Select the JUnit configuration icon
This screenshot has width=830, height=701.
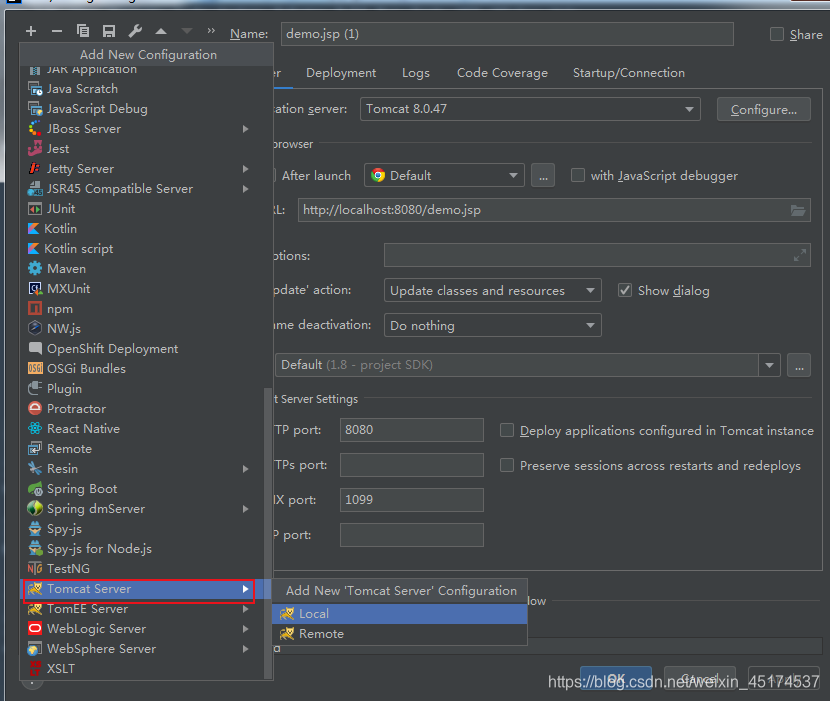[x=35, y=209]
